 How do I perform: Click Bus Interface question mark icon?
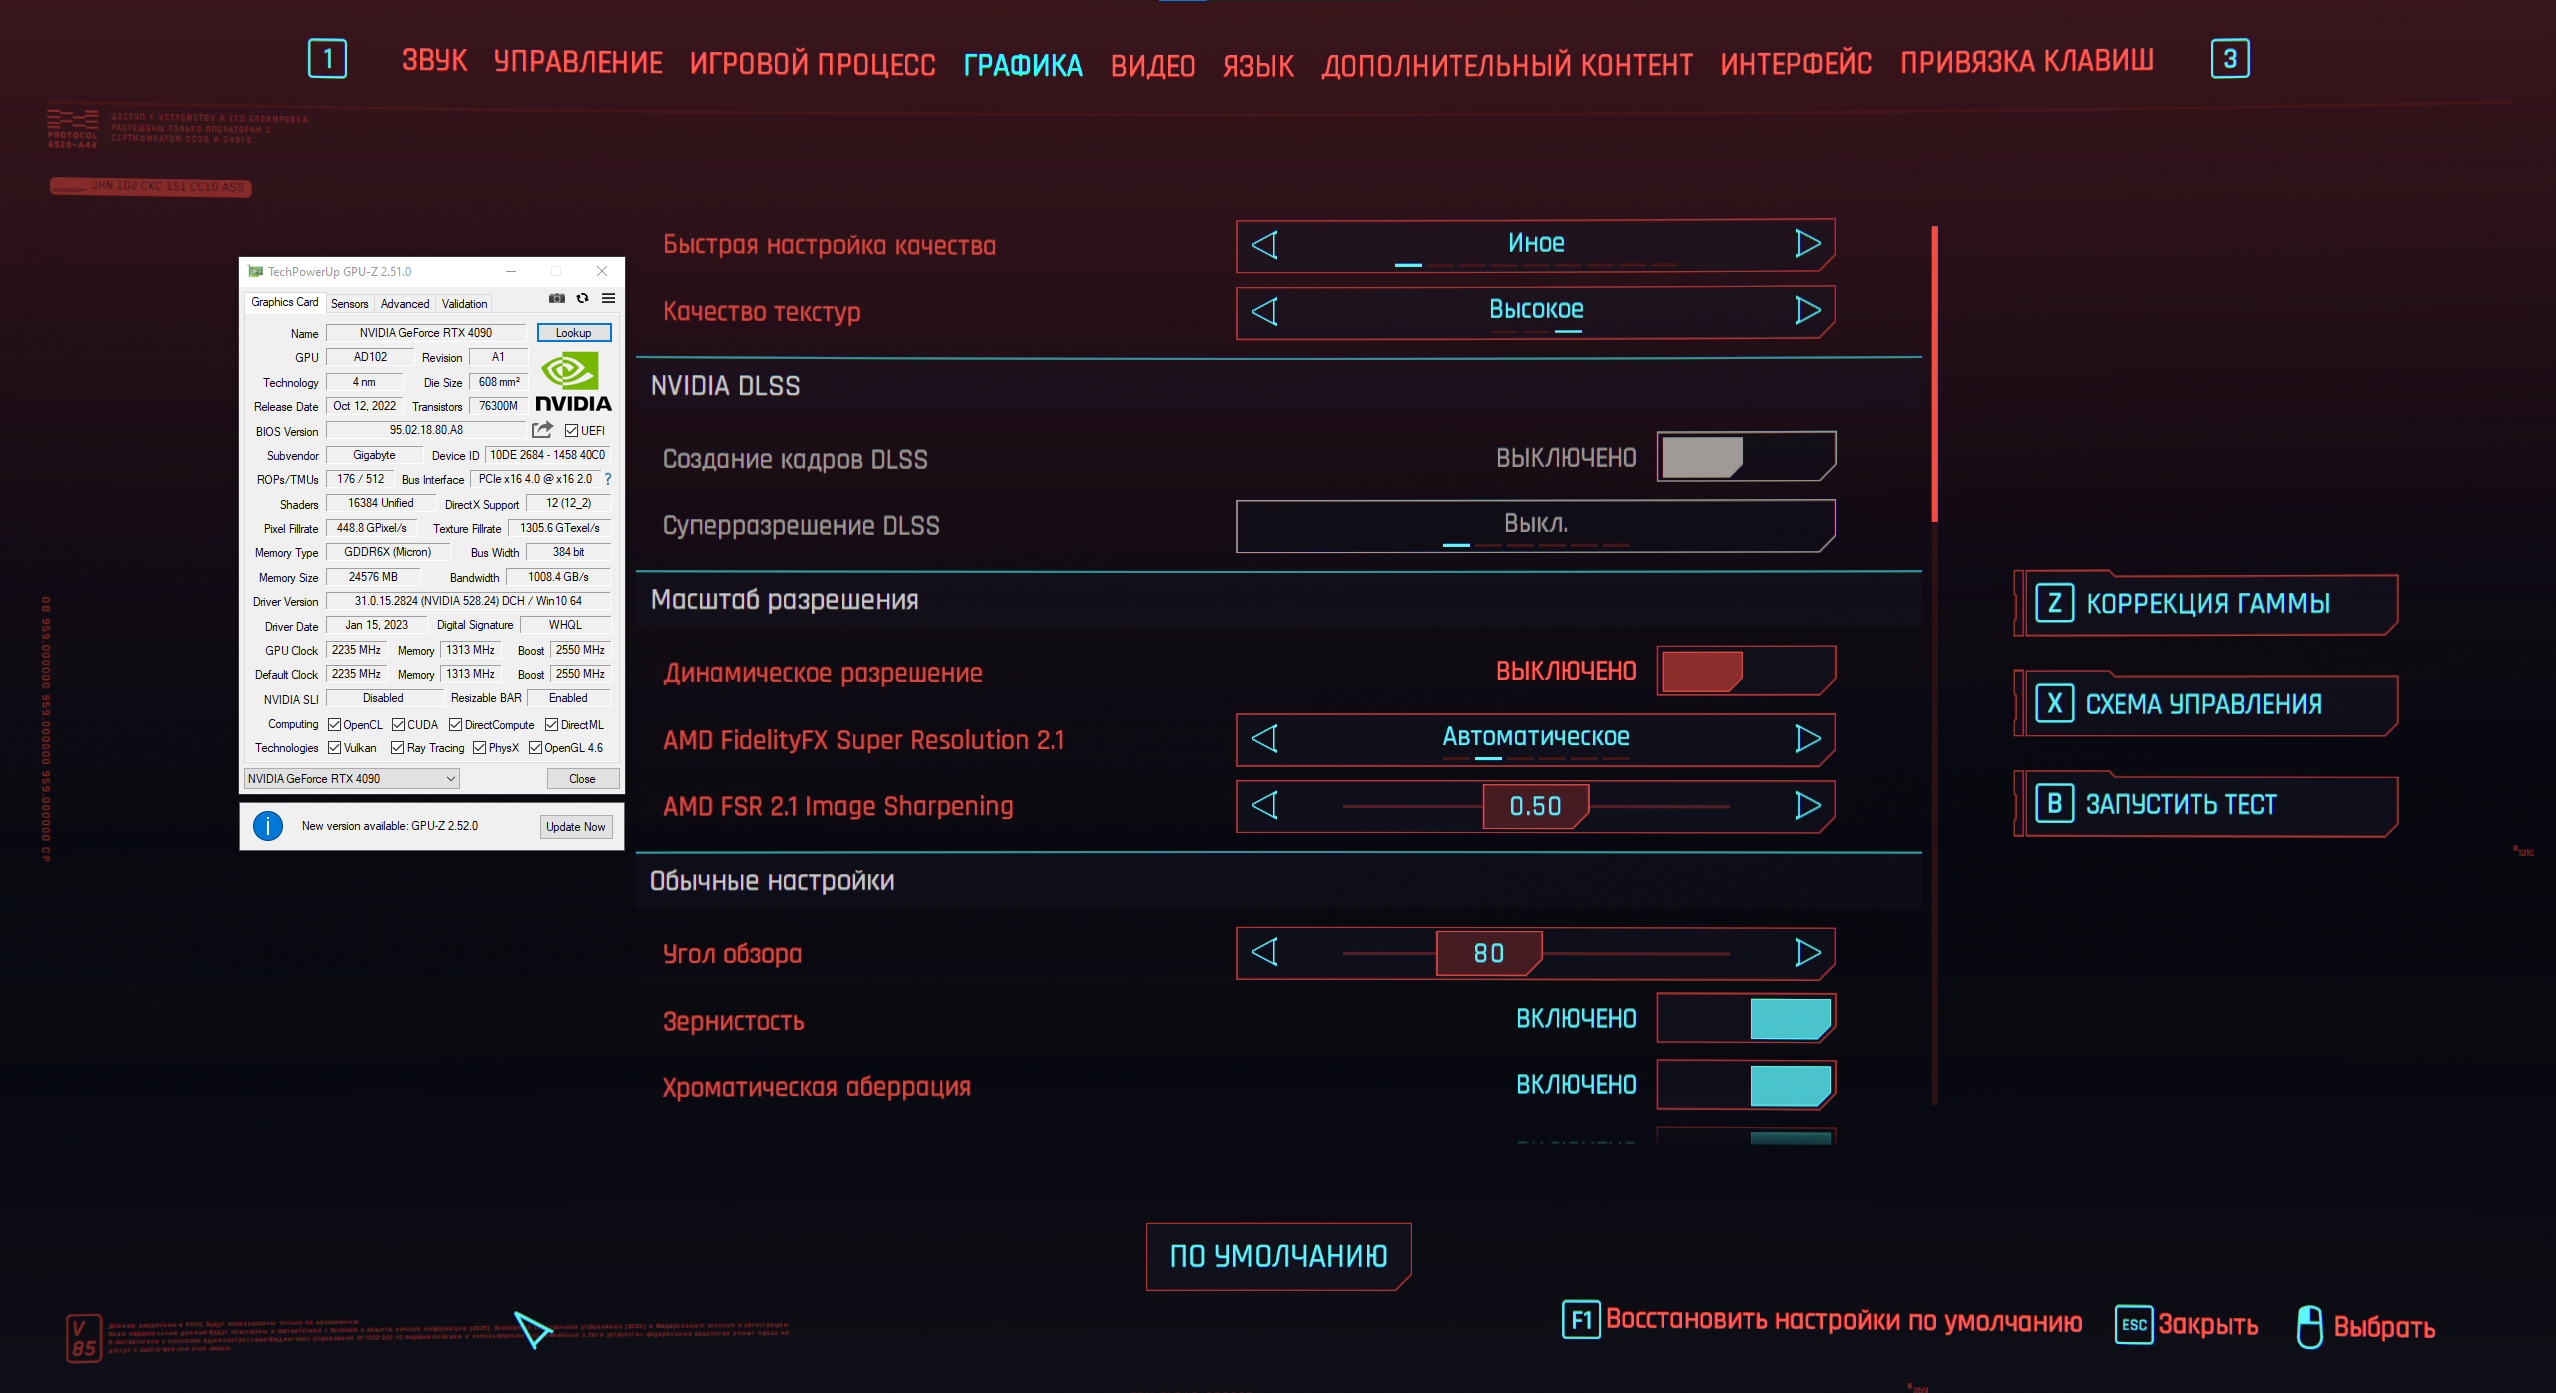click(x=608, y=479)
